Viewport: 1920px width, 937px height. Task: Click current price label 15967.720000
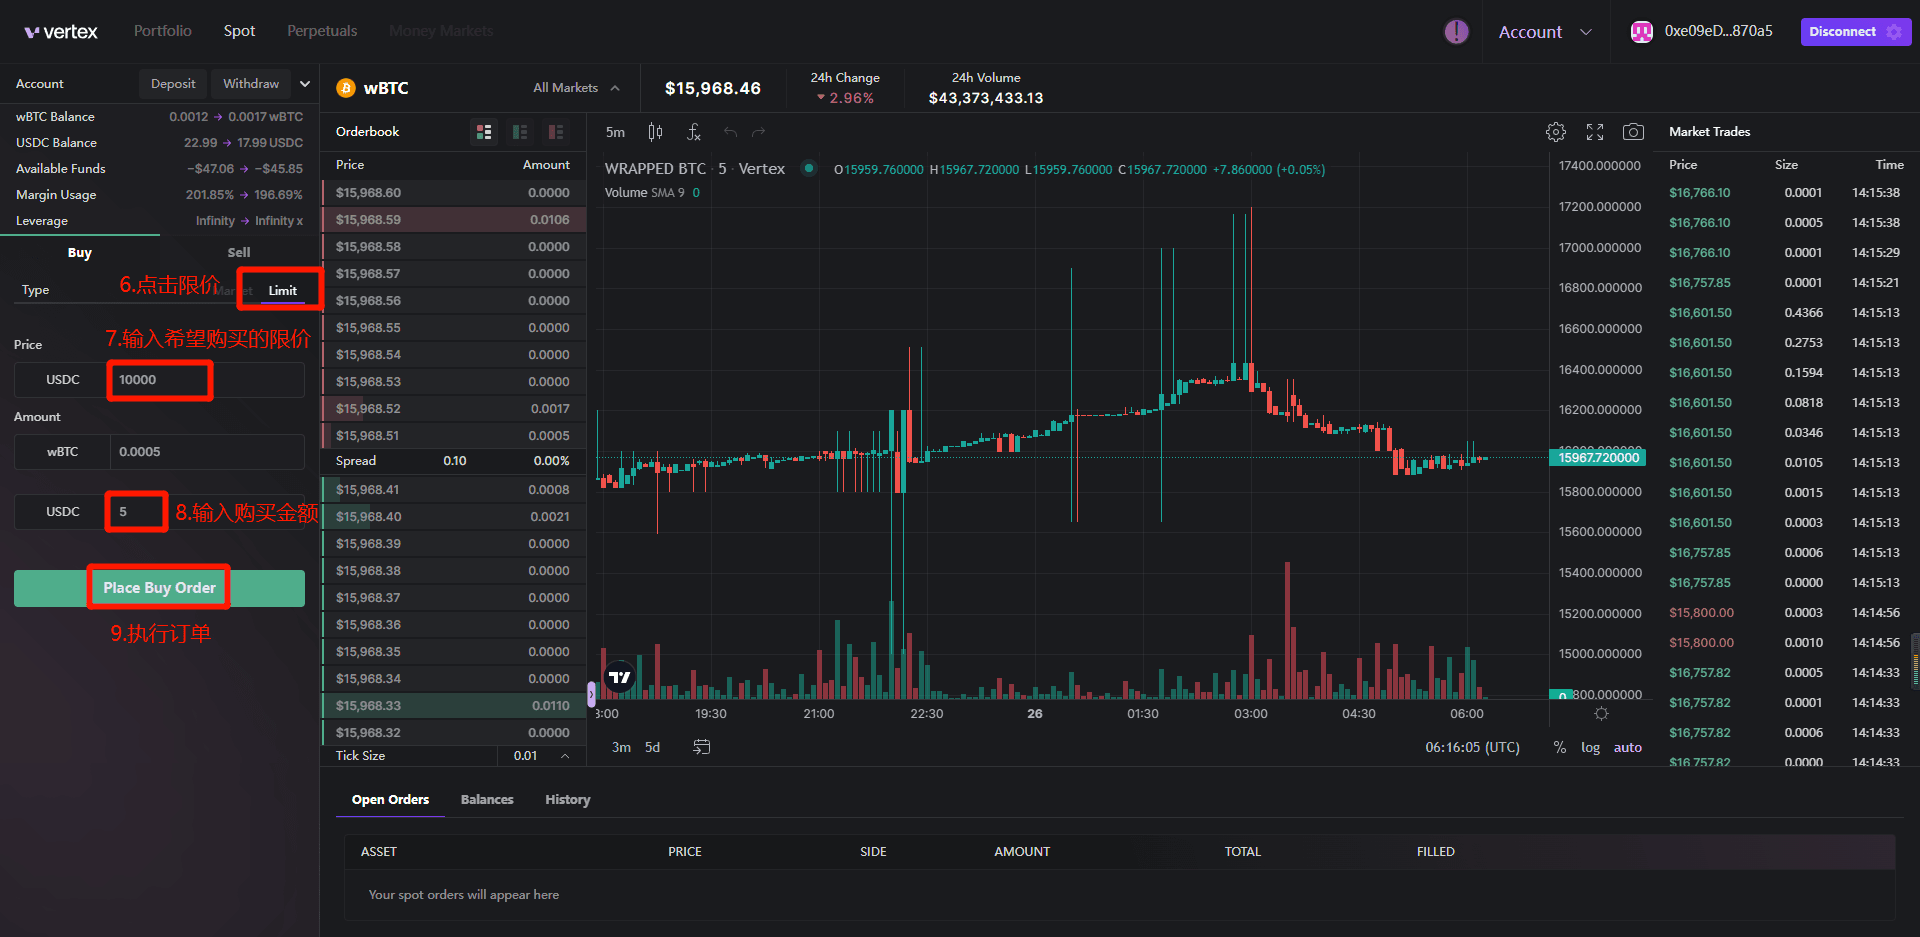pos(1597,458)
